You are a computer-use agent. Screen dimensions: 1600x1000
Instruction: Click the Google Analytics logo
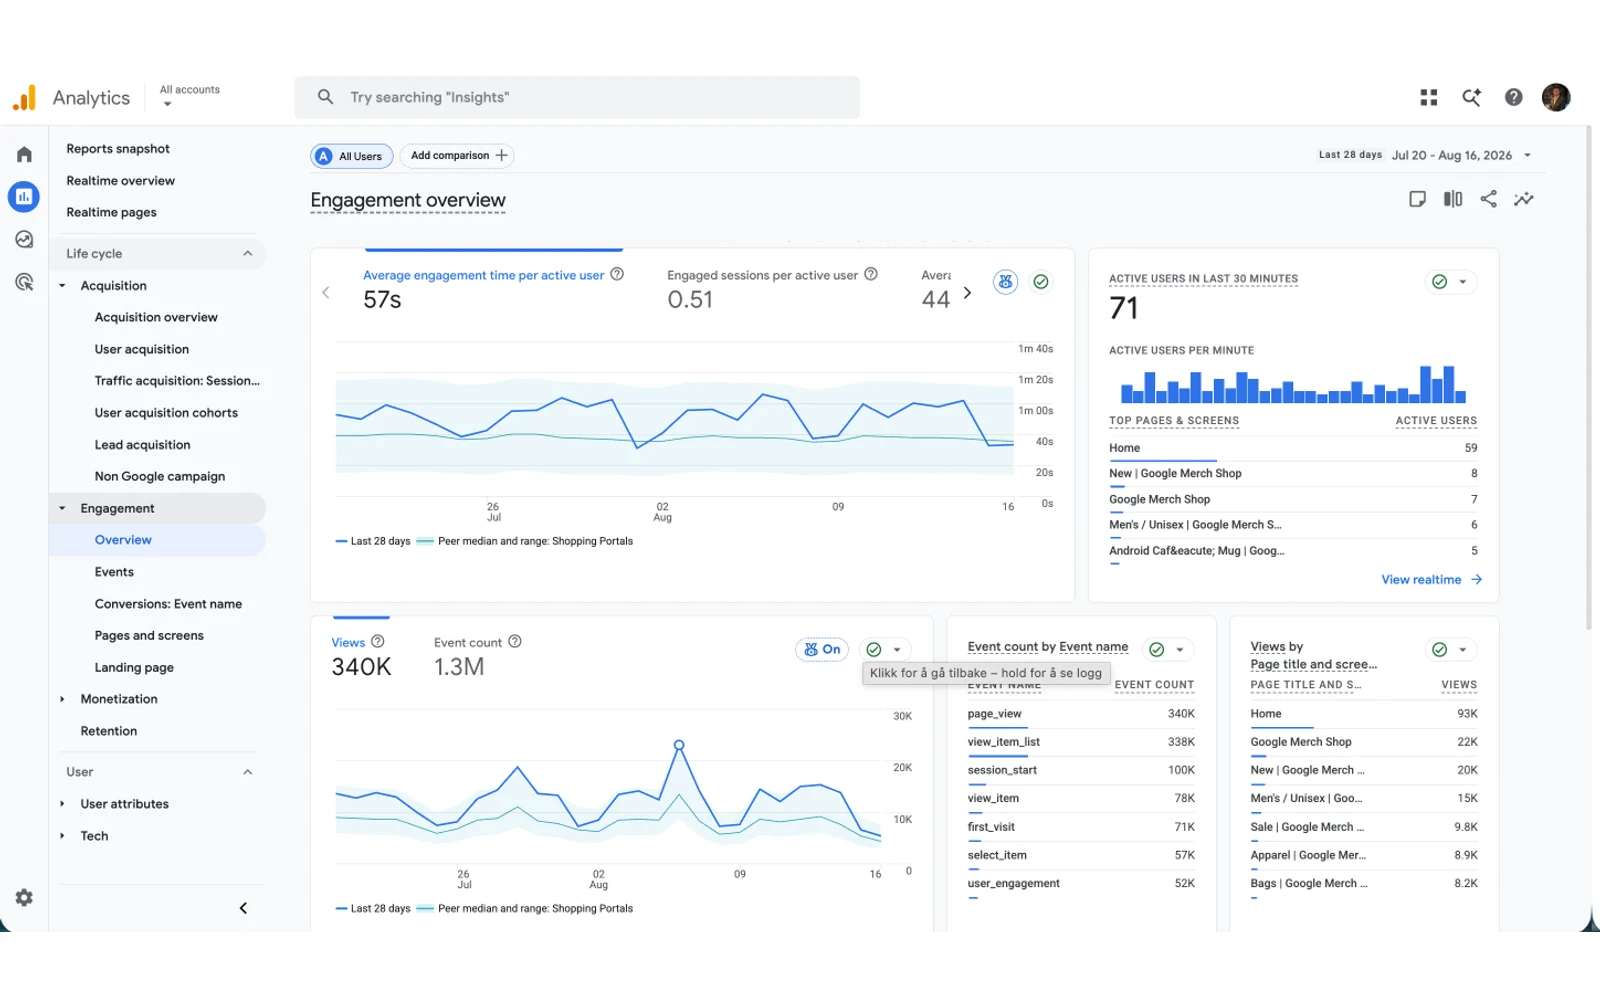coord(24,97)
